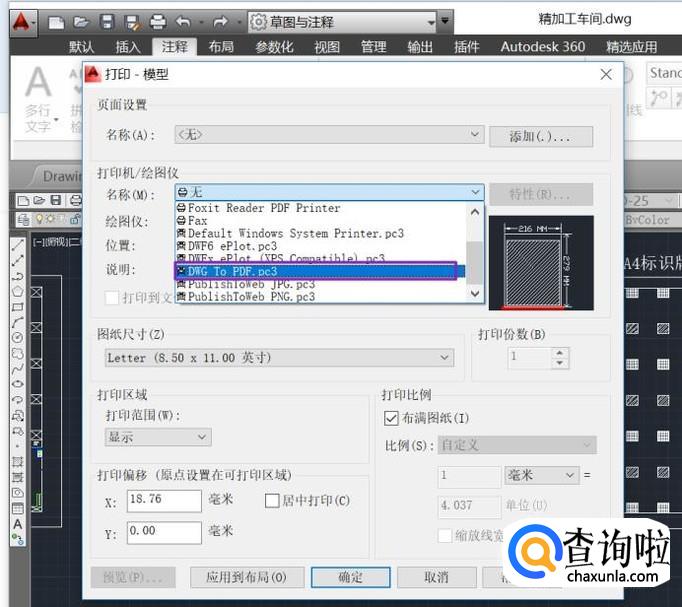Select the Polygon draw tool
682x607 pixels.
(17, 291)
